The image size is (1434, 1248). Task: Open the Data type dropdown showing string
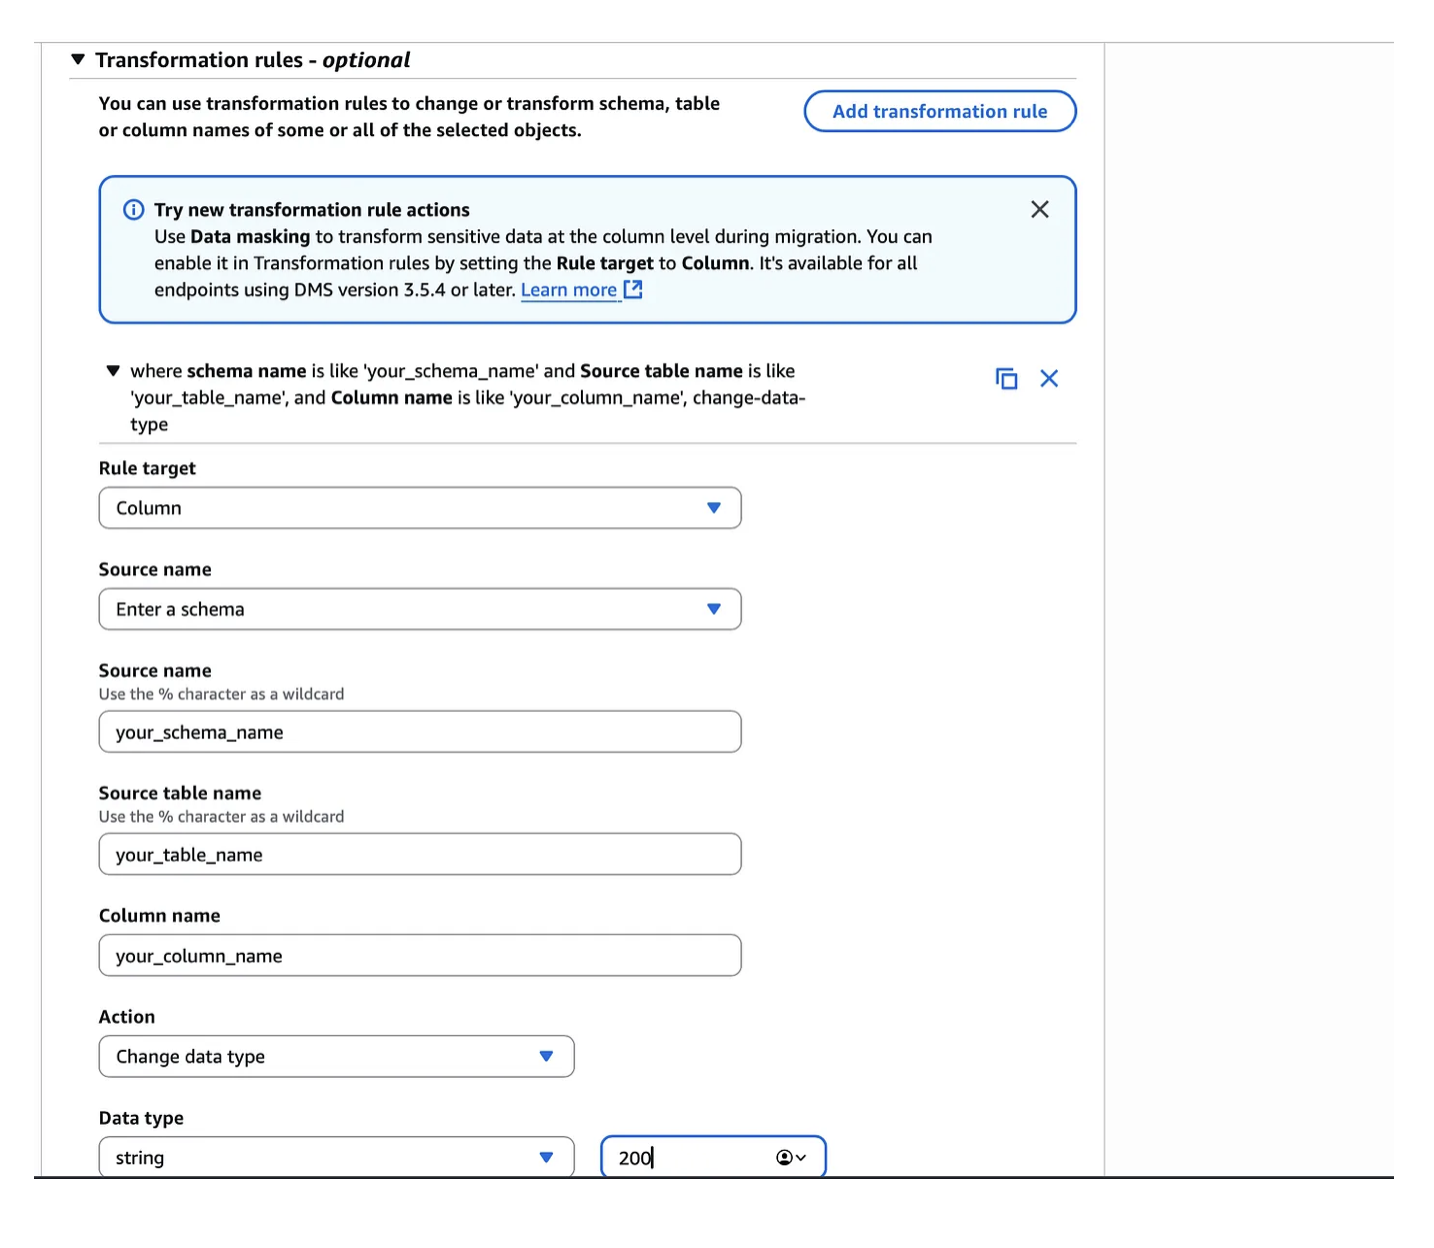click(x=336, y=1157)
